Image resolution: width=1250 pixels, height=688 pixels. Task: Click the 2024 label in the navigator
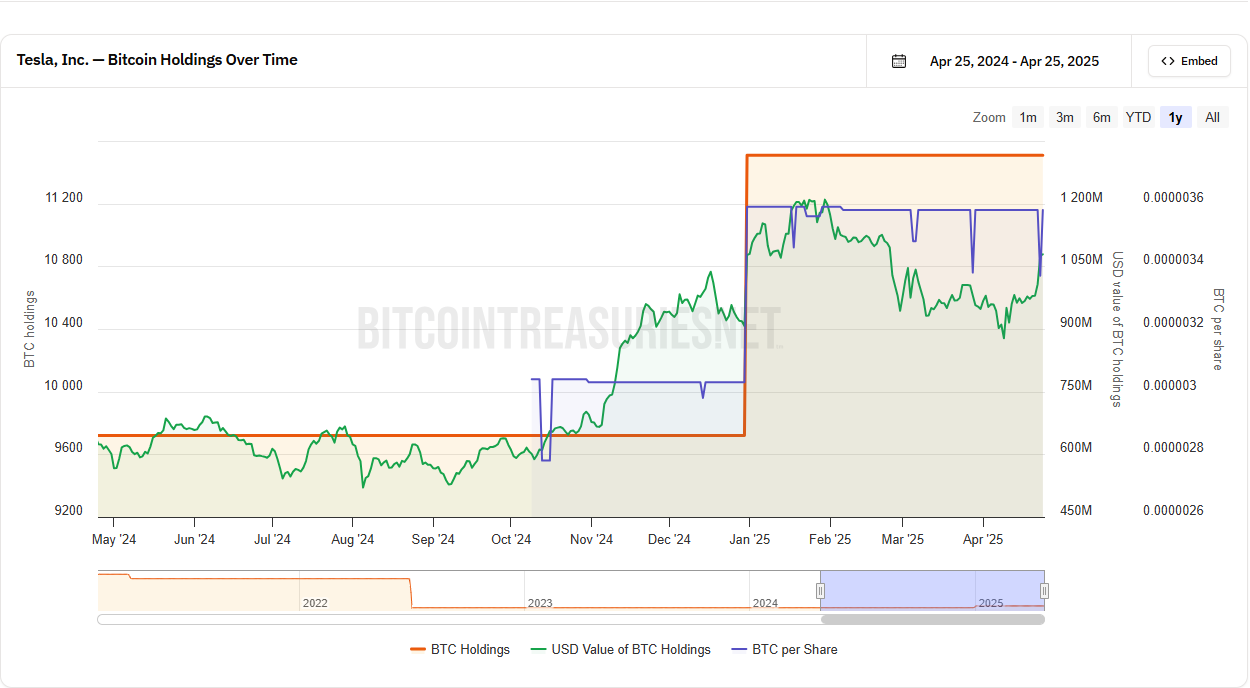point(765,603)
